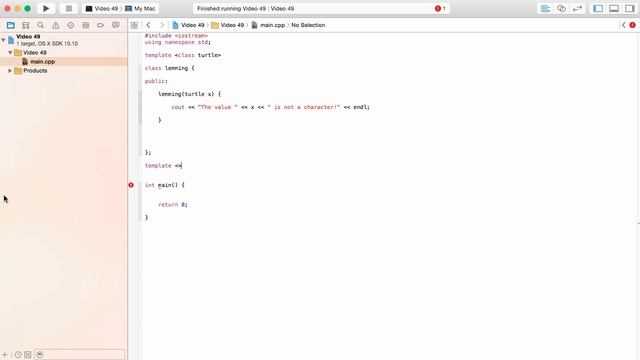Select main.cpp in the project navigator
Screen dimensions: 640x360
(64, 62)
